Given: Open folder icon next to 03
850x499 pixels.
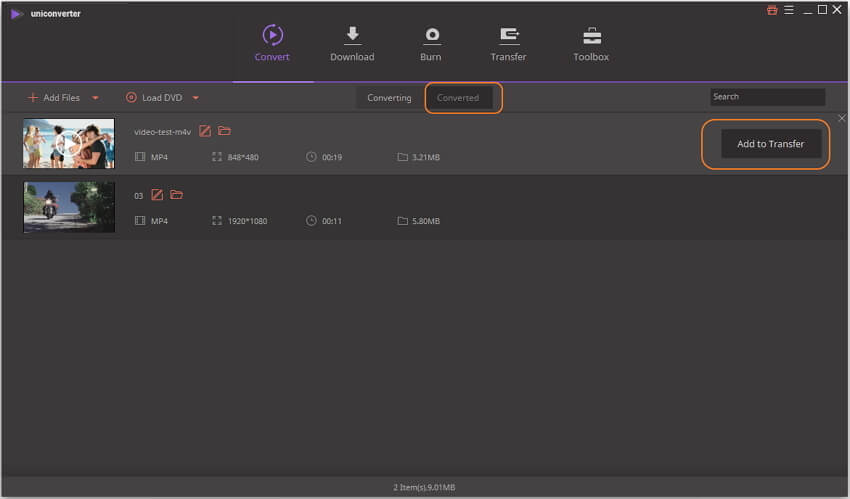Looking at the screenshot, I should (x=177, y=195).
